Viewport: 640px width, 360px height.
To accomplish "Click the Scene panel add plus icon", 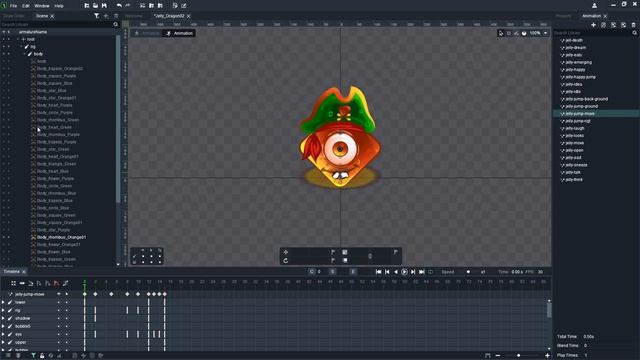I will (x=106, y=16).
